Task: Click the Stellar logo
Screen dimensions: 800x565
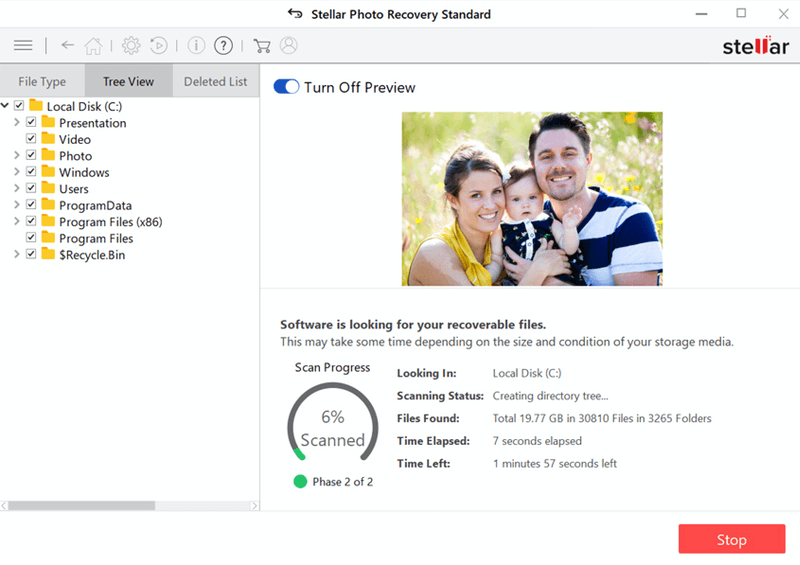Action: (756, 46)
